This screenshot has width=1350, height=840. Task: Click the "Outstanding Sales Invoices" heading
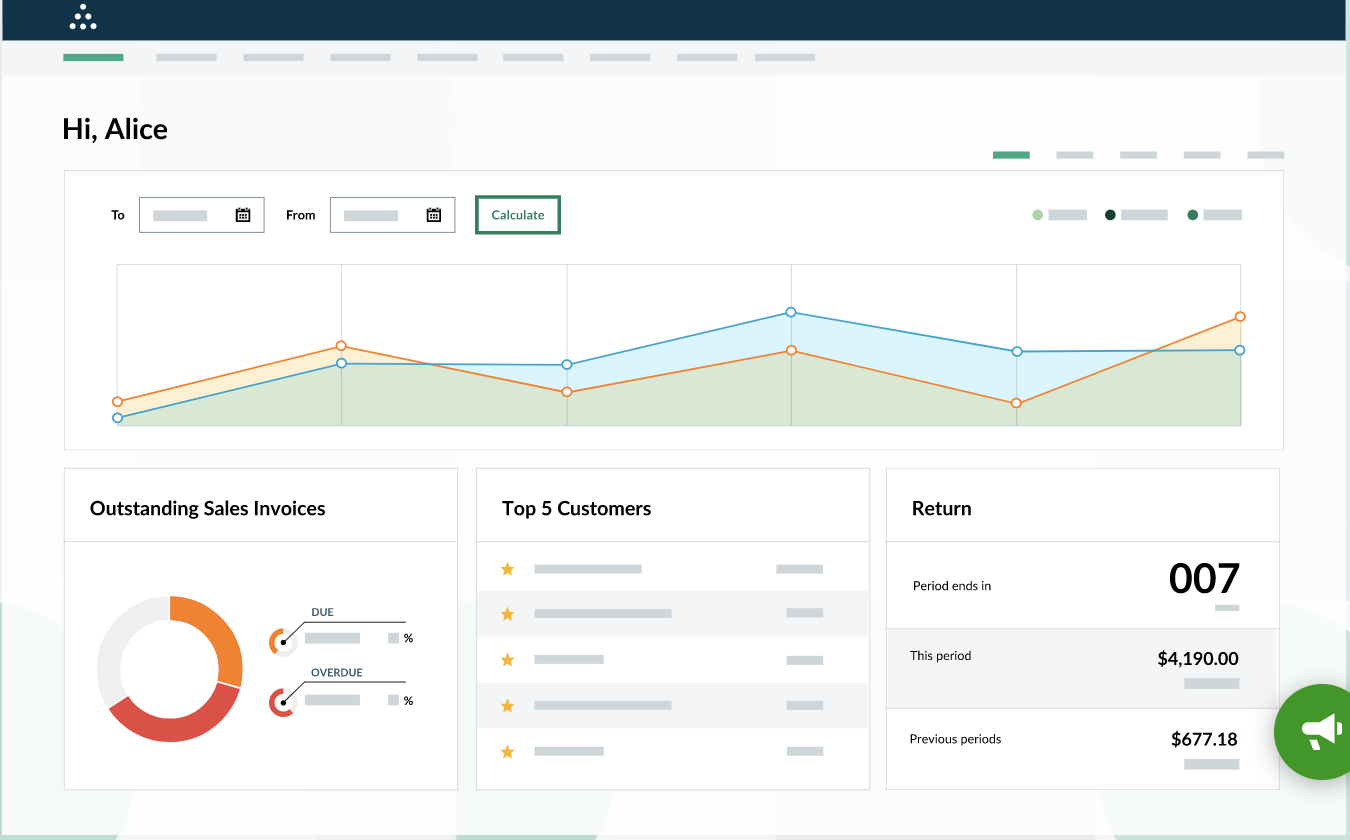click(208, 508)
